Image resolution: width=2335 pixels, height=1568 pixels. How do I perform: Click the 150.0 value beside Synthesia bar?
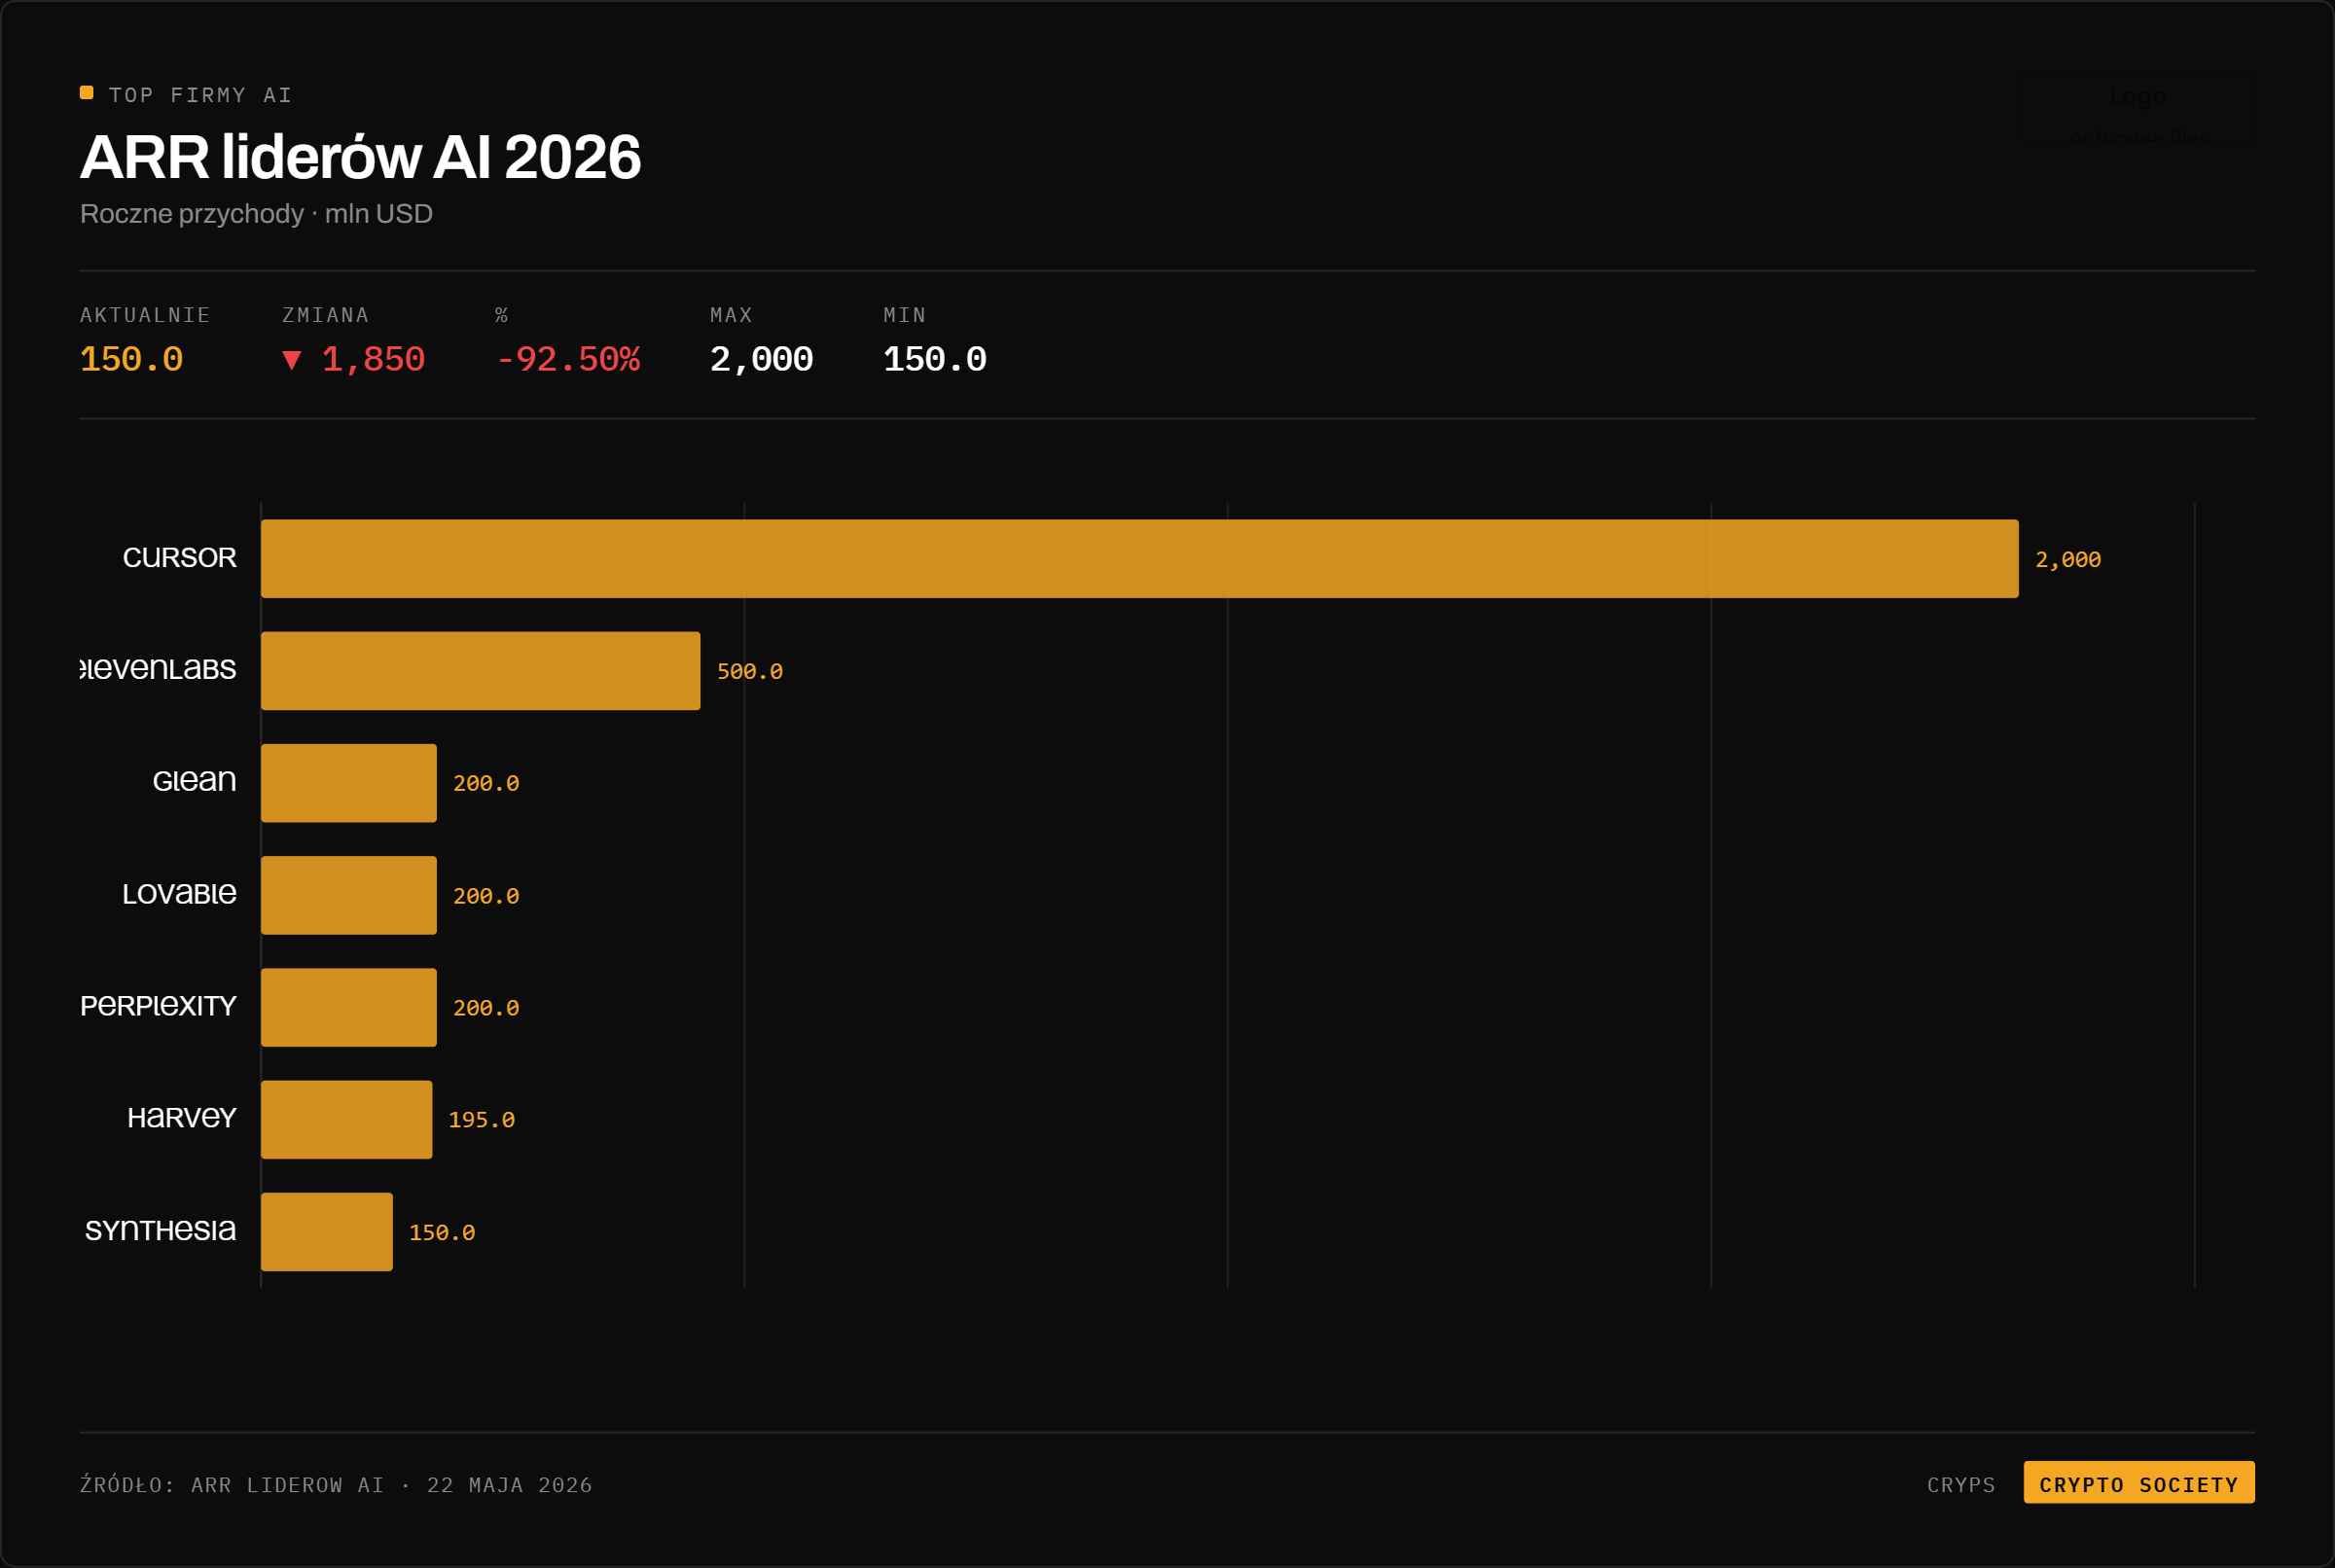click(442, 1233)
